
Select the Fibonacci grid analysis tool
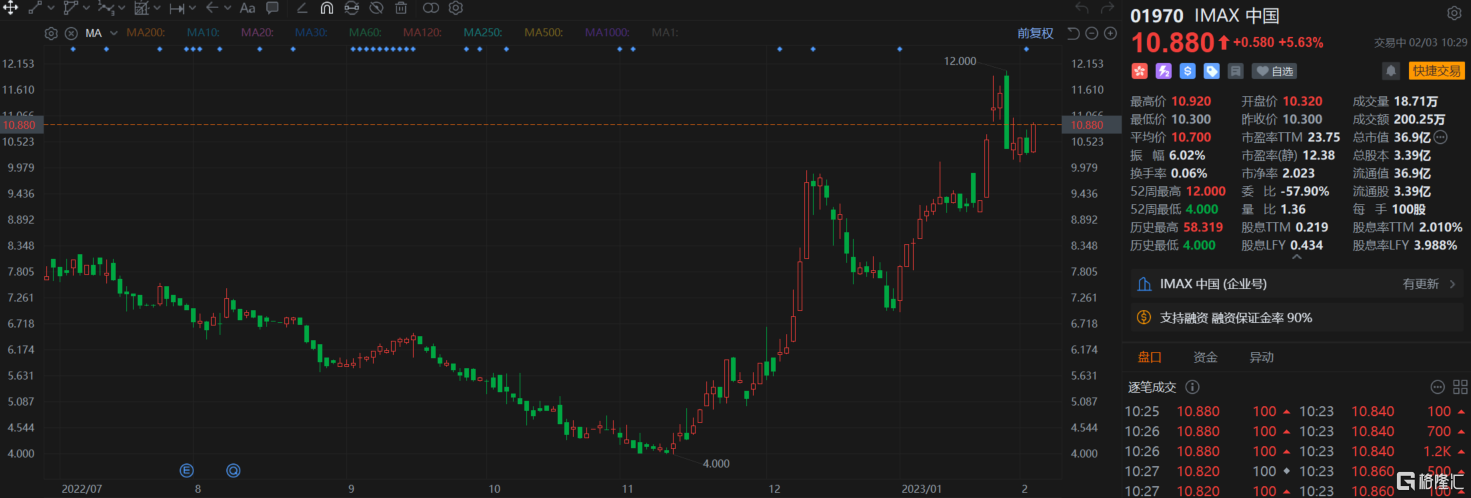tap(141, 8)
